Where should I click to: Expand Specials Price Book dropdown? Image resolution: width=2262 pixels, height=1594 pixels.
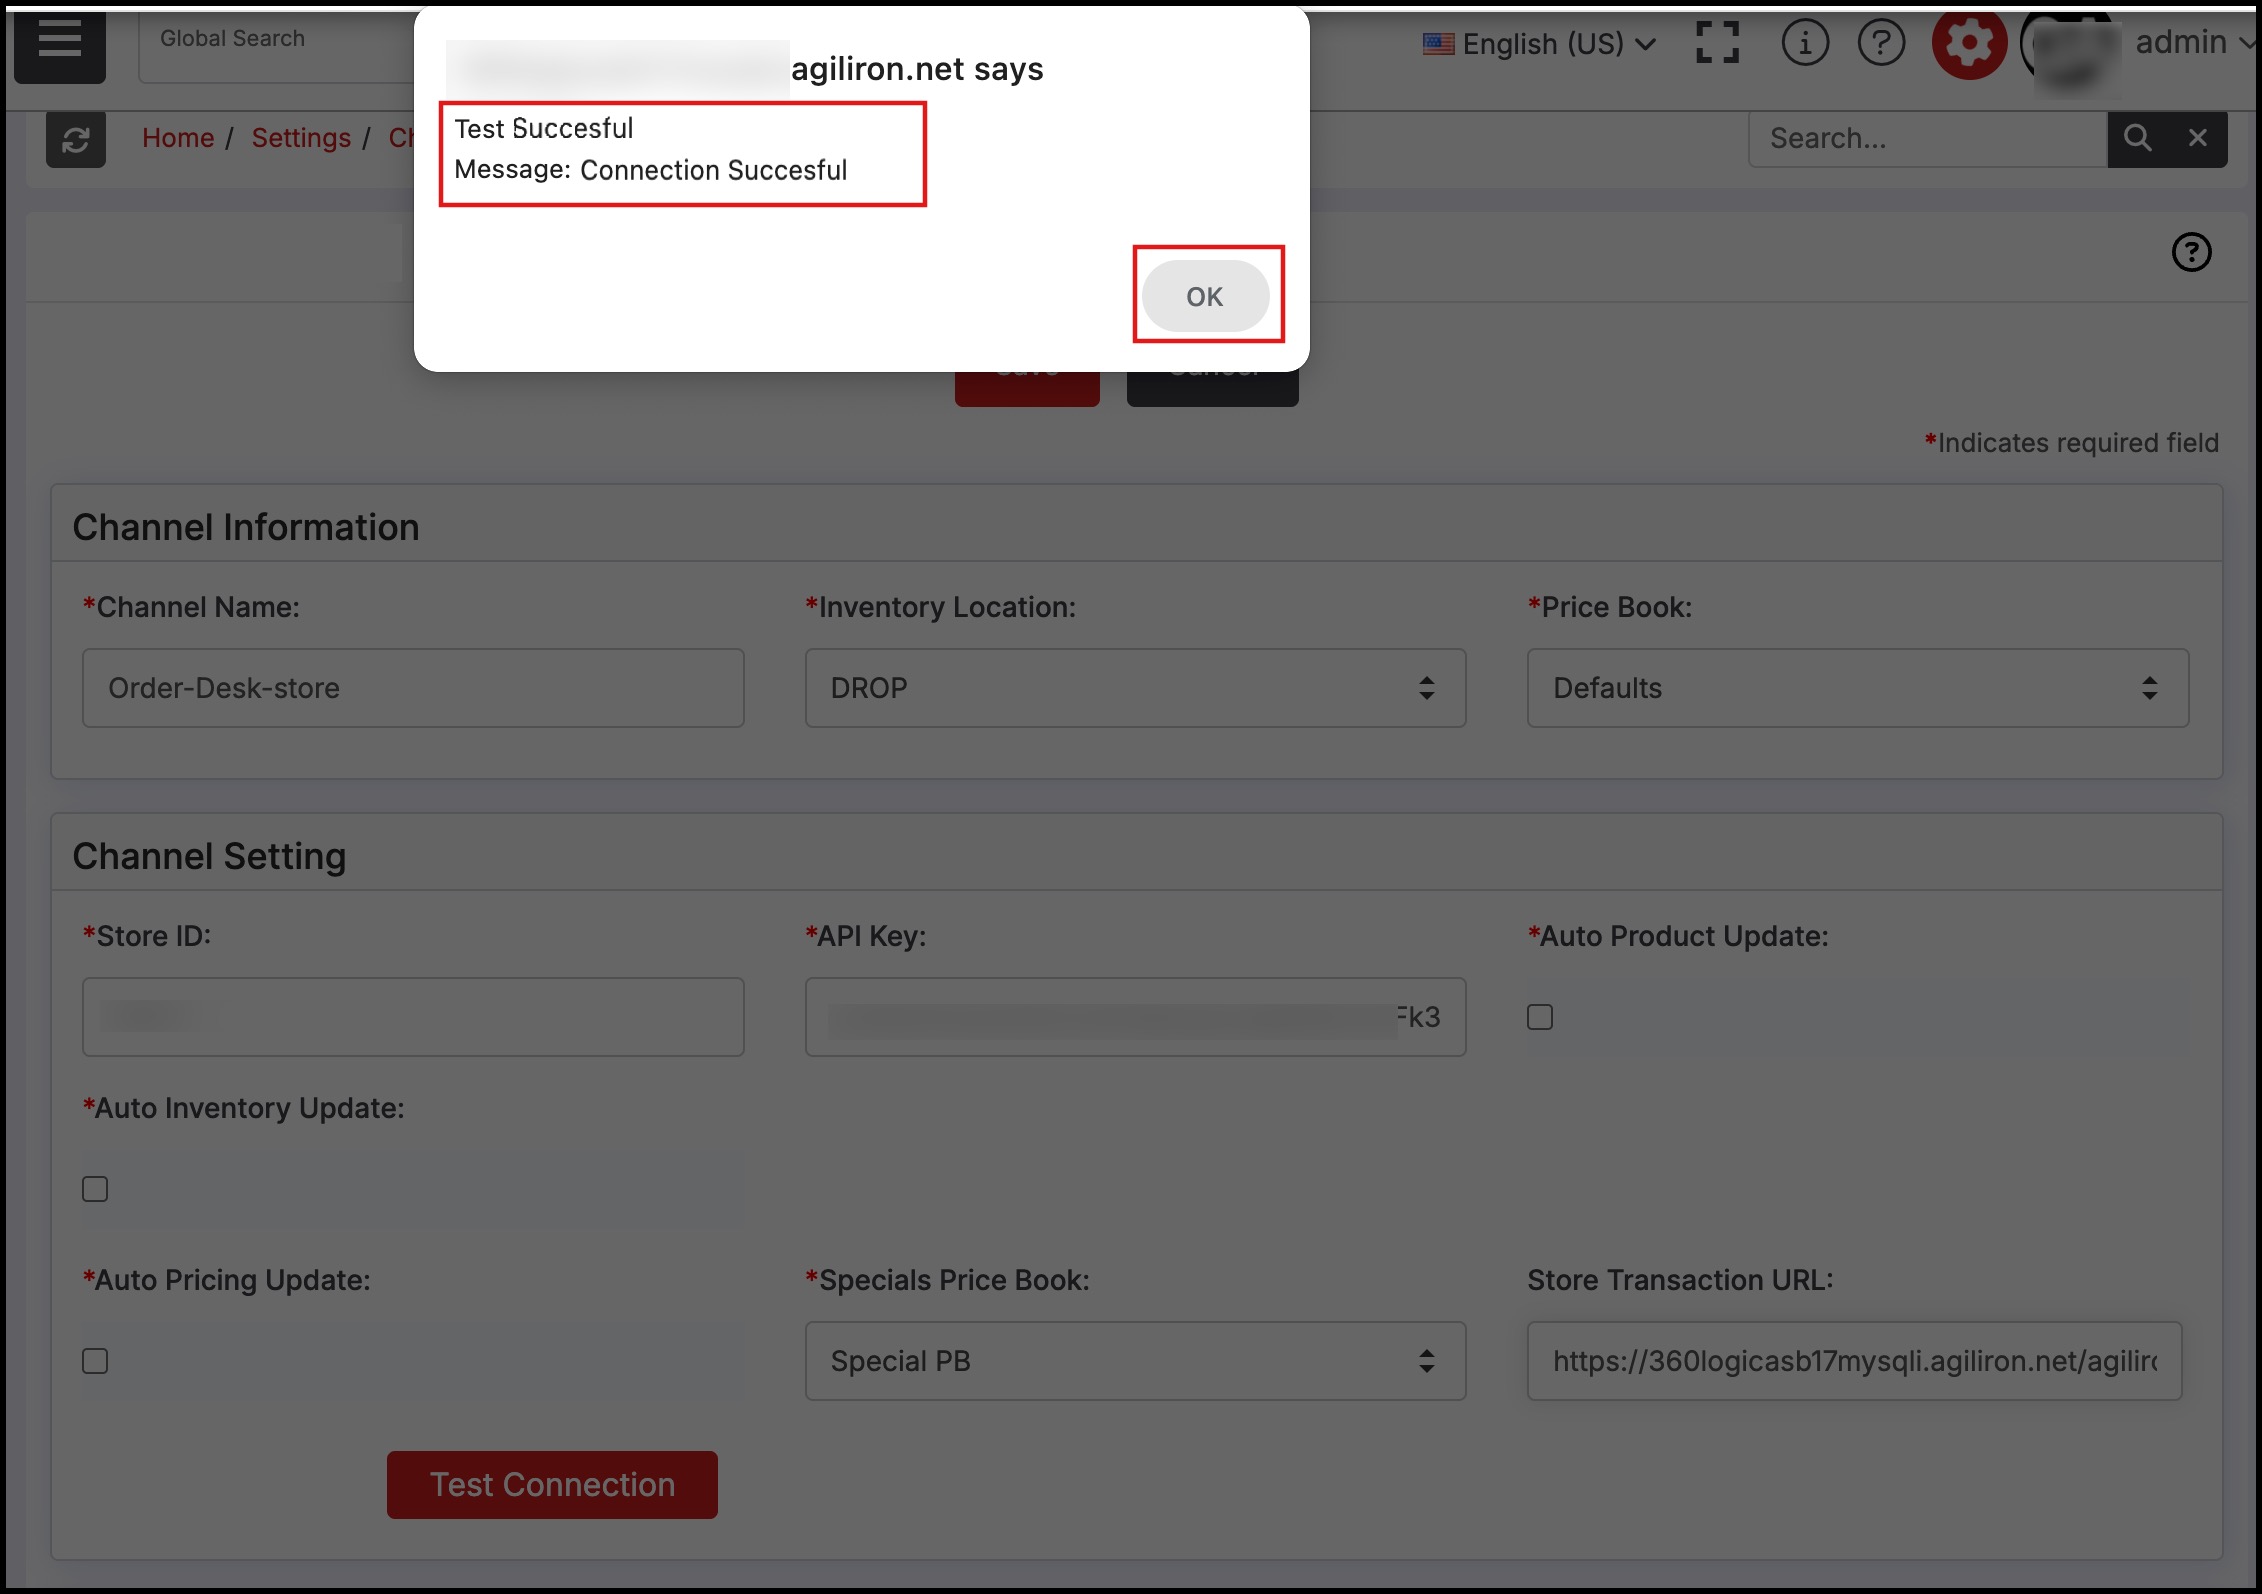pos(1135,1361)
